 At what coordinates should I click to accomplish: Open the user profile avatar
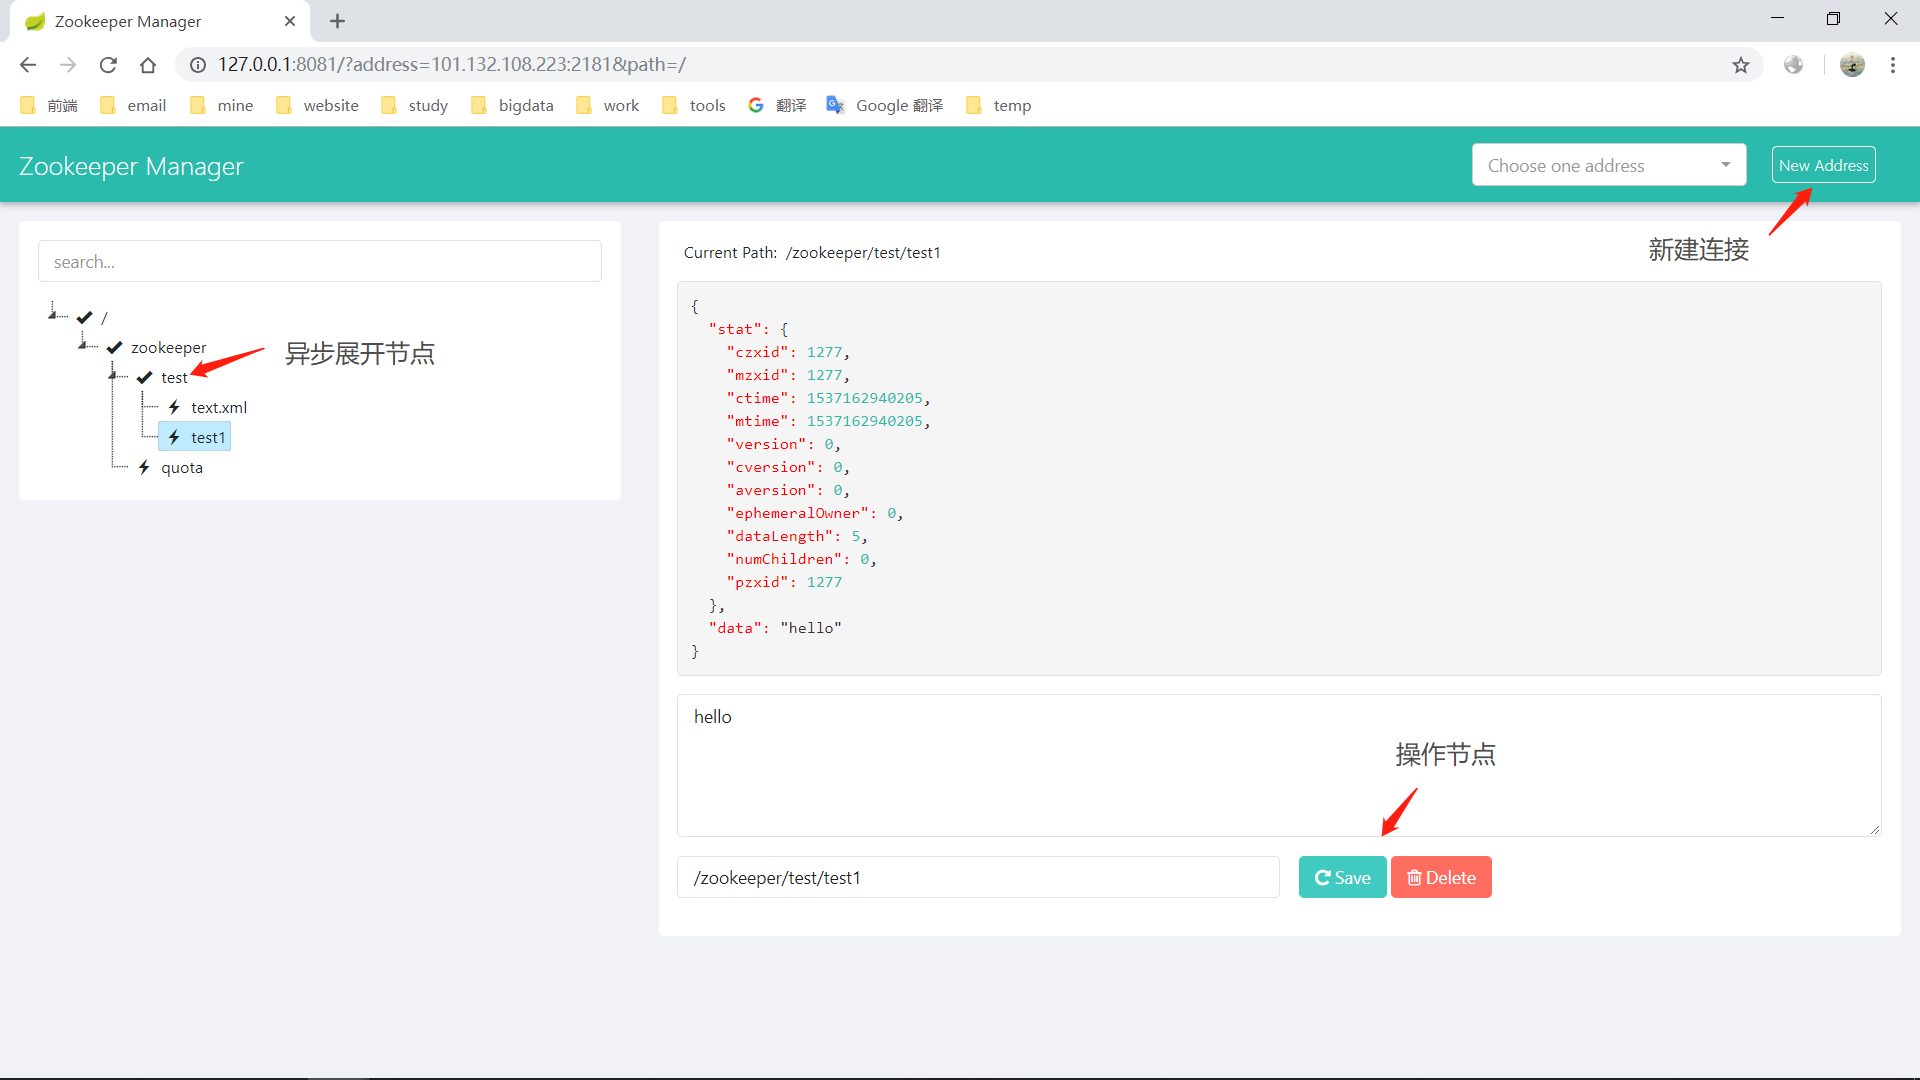pos(1852,65)
